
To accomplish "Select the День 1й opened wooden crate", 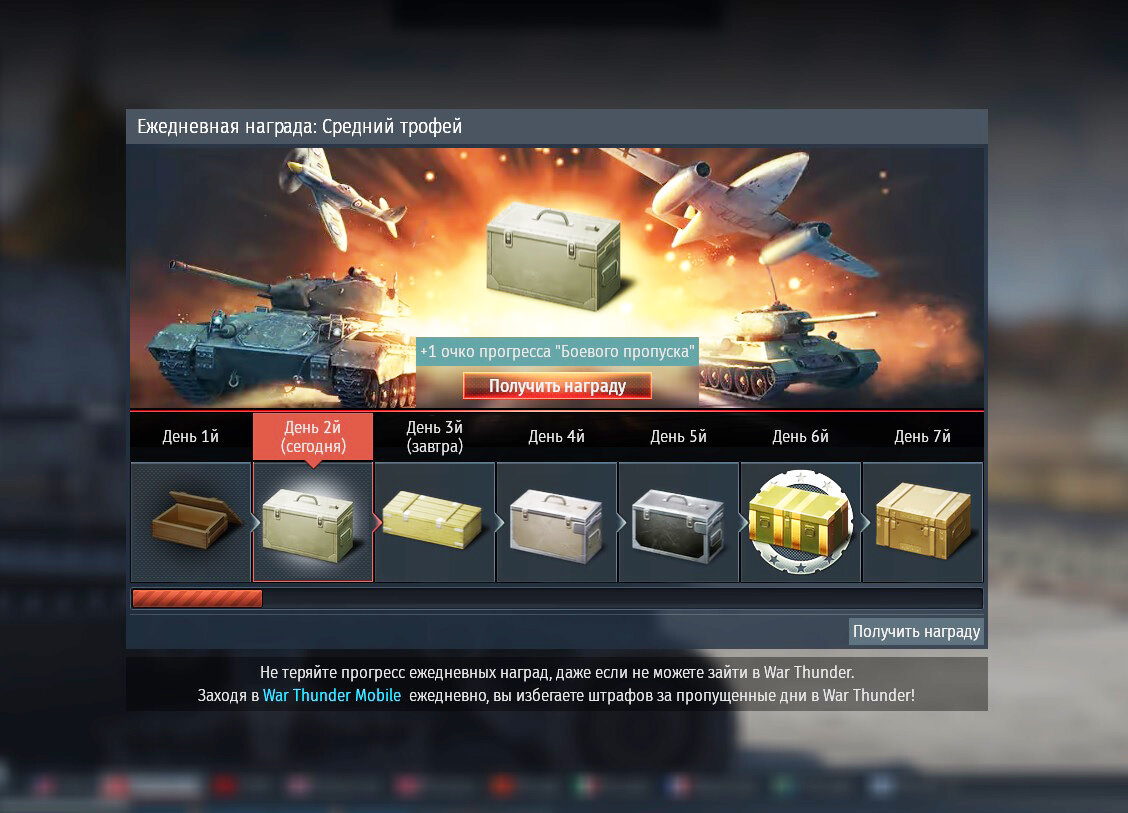I will pyautogui.click(x=191, y=522).
